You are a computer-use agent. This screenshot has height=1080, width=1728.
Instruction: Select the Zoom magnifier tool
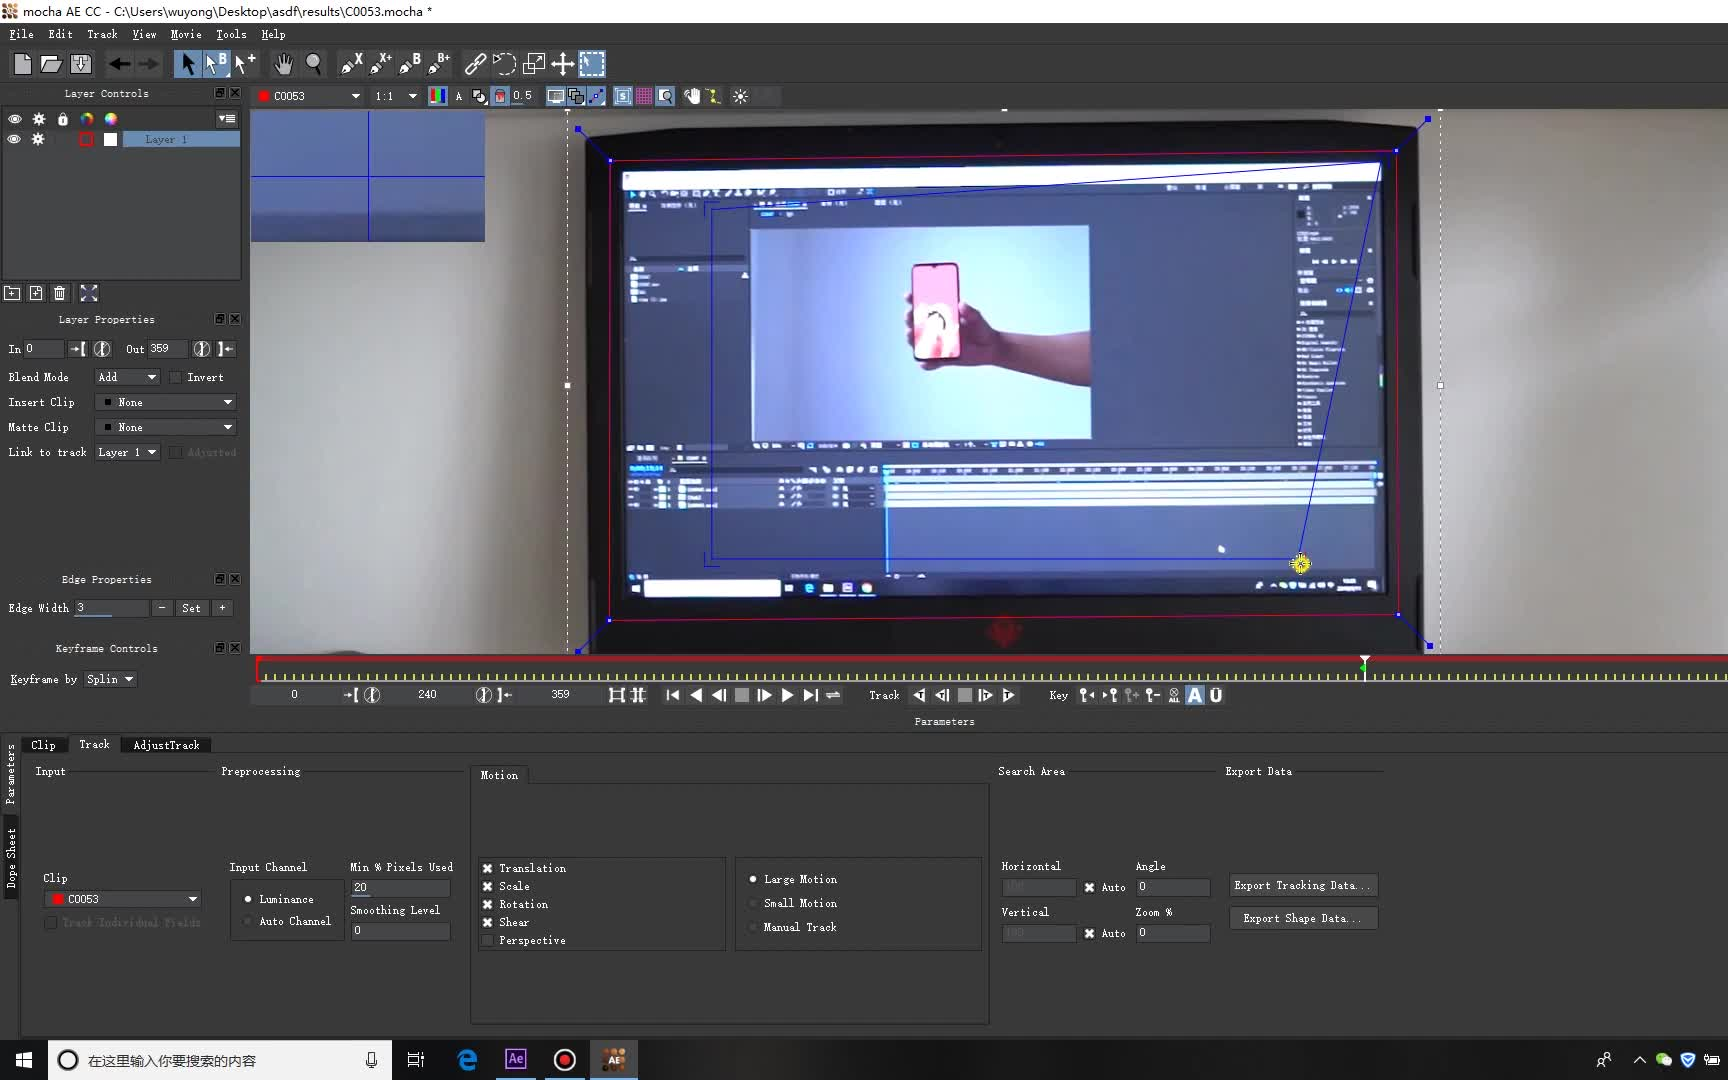click(313, 64)
